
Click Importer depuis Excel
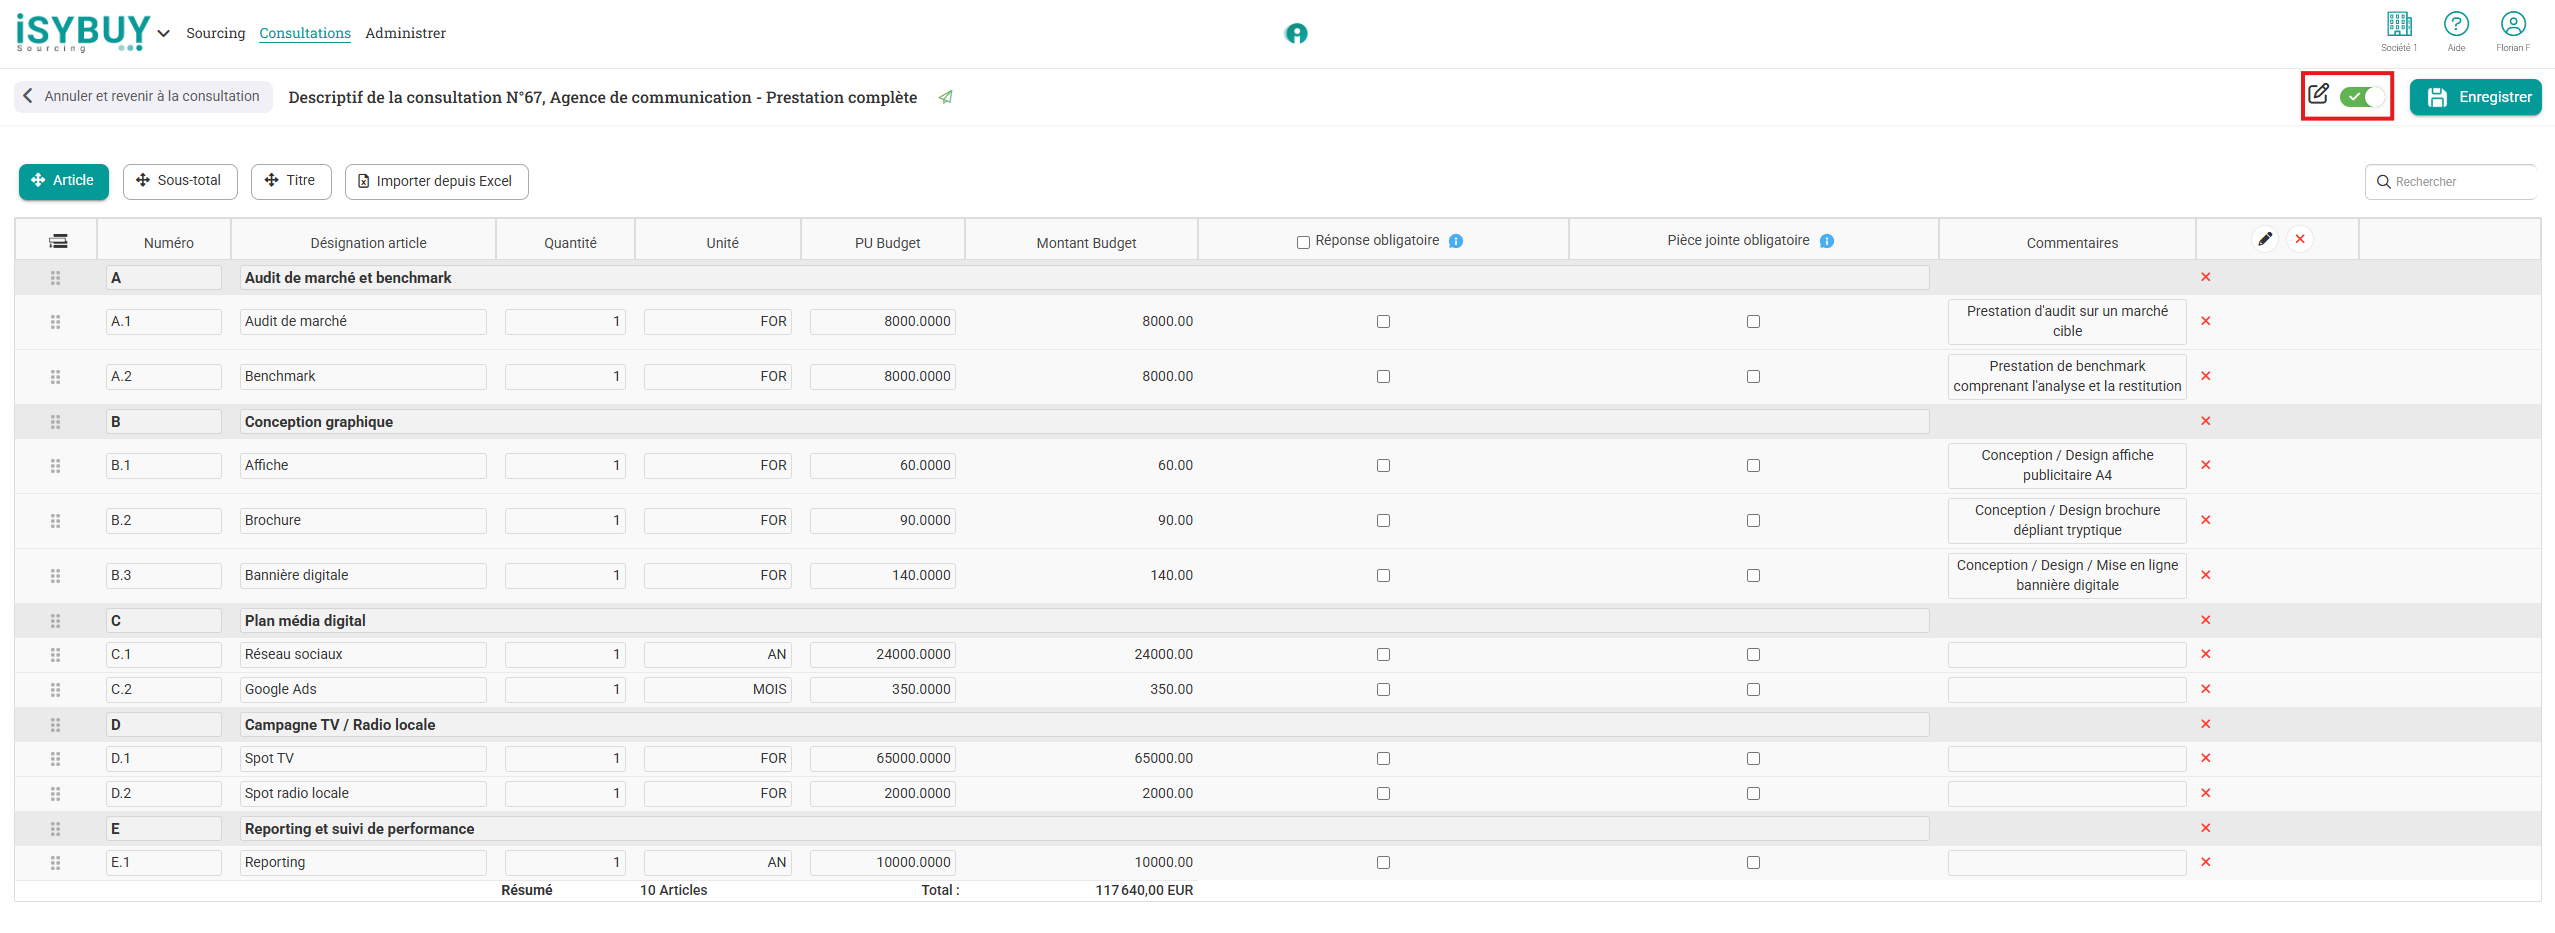pyautogui.click(x=436, y=181)
